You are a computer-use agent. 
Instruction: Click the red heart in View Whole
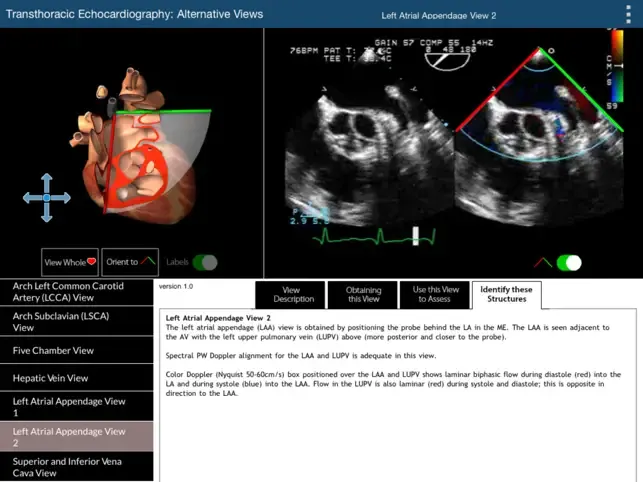click(x=91, y=261)
